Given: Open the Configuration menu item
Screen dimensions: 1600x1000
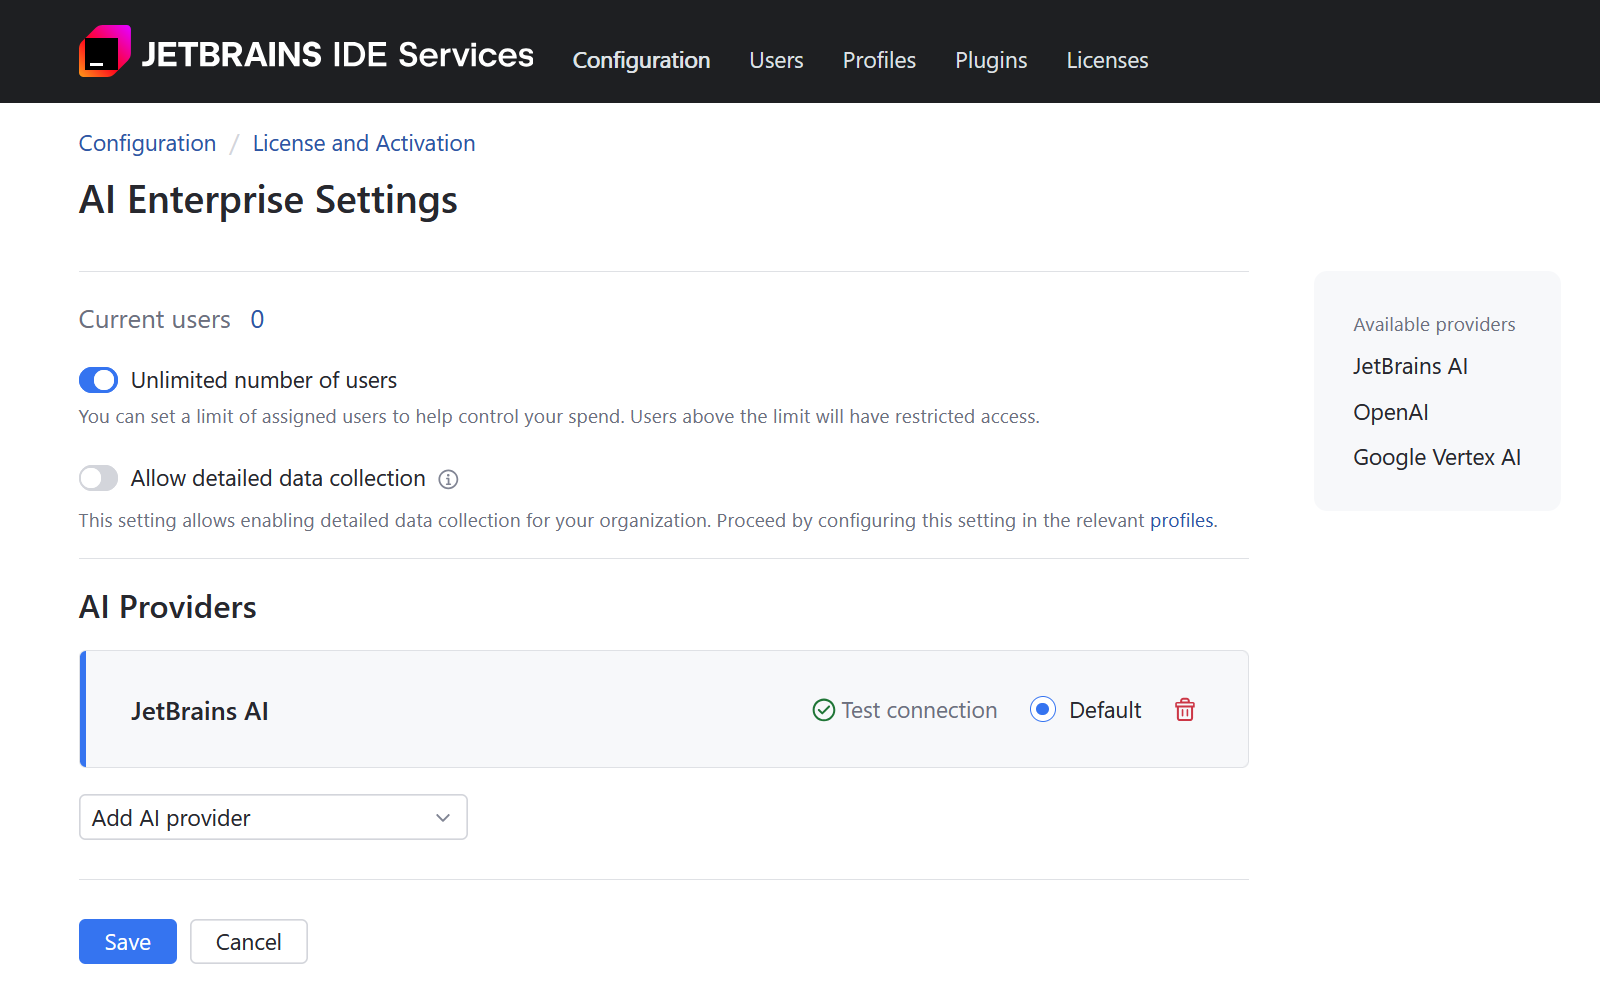Looking at the screenshot, I should click(641, 60).
